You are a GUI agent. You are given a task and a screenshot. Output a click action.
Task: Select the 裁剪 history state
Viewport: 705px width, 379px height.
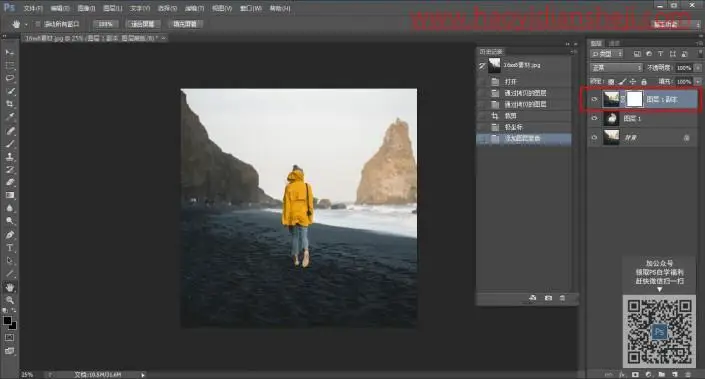click(524, 116)
